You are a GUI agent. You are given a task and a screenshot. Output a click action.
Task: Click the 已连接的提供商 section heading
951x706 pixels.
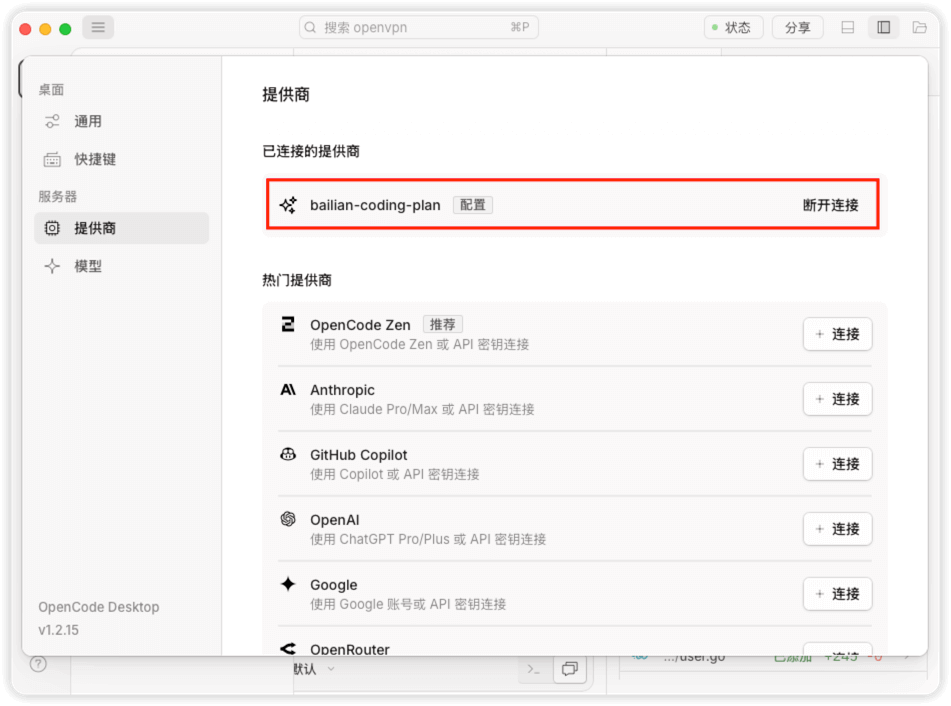tap(311, 152)
